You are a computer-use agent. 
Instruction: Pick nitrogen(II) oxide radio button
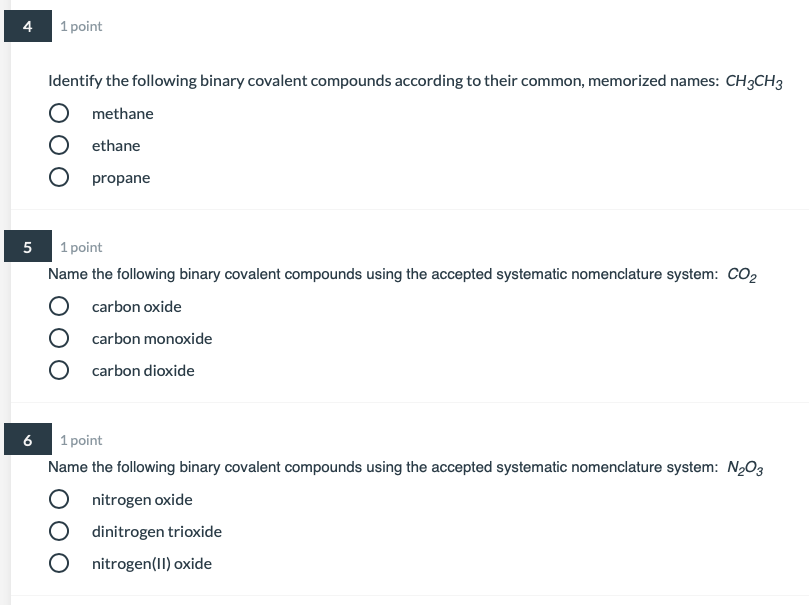pyautogui.click(x=59, y=563)
